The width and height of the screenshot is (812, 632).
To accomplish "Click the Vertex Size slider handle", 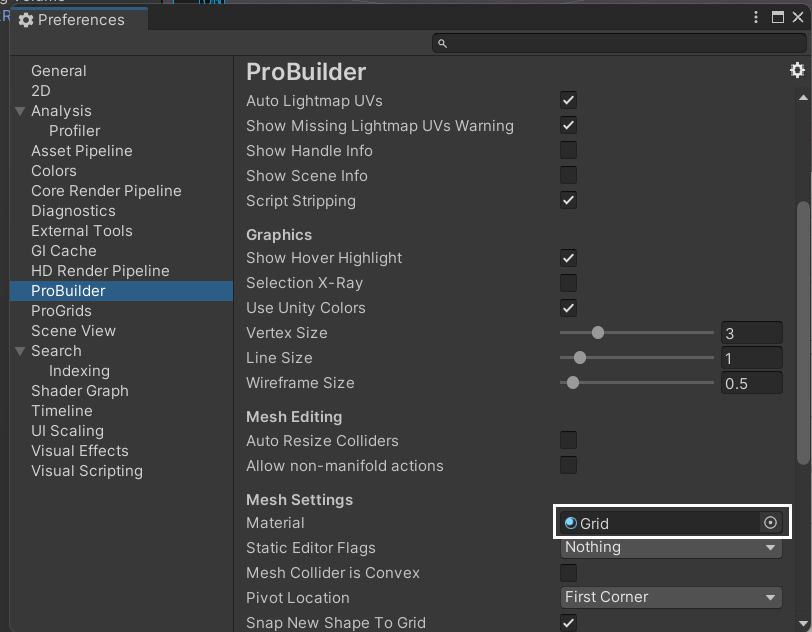I will click(598, 333).
